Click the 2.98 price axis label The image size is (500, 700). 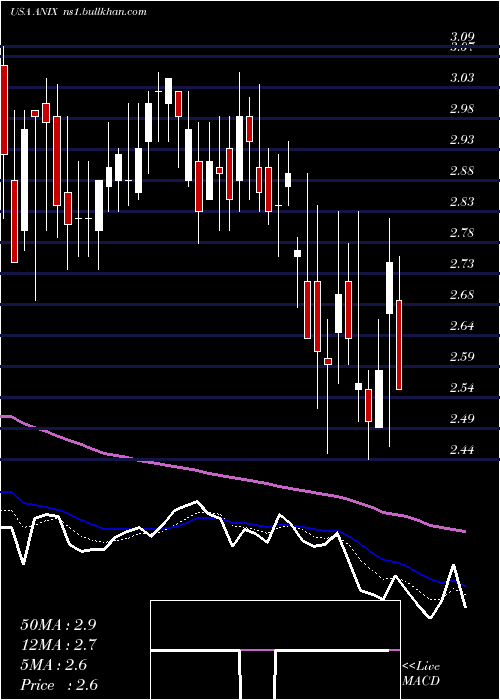pyautogui.click(x=462, y=109)
